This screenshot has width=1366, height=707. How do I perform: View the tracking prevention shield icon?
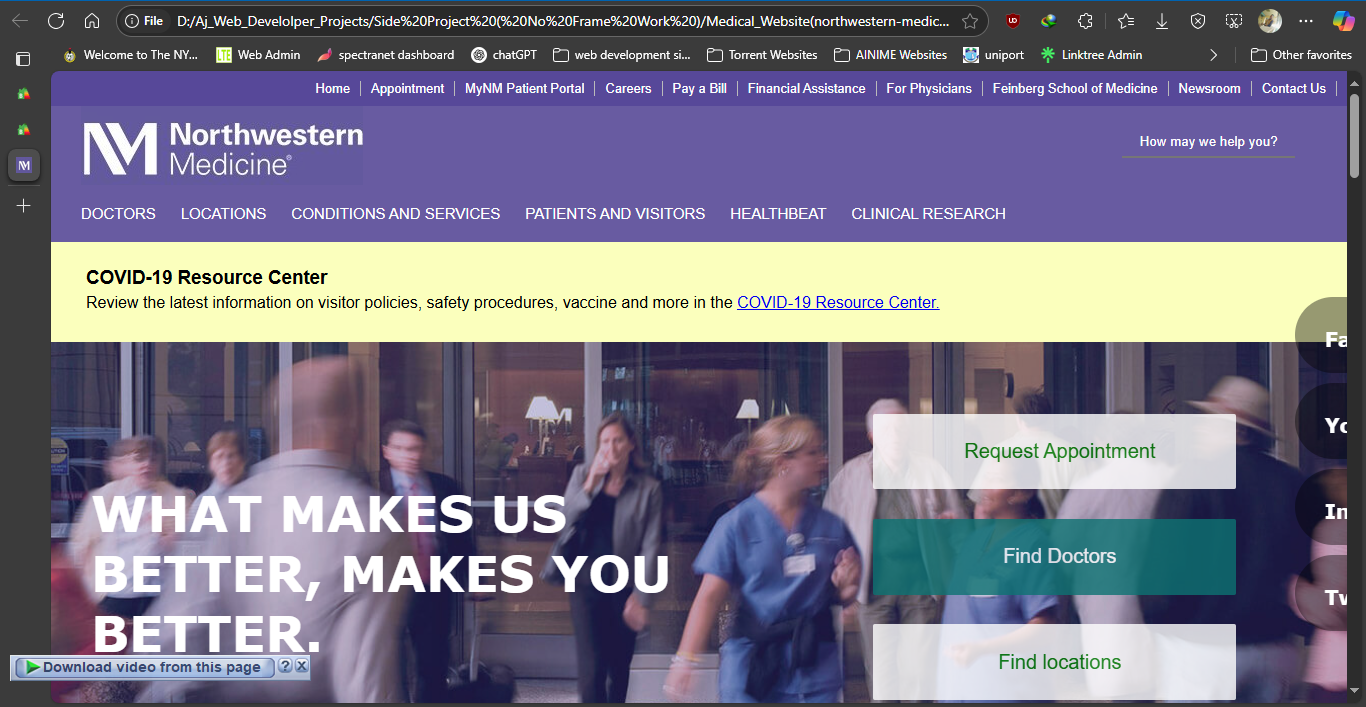tap(1198, 20)
